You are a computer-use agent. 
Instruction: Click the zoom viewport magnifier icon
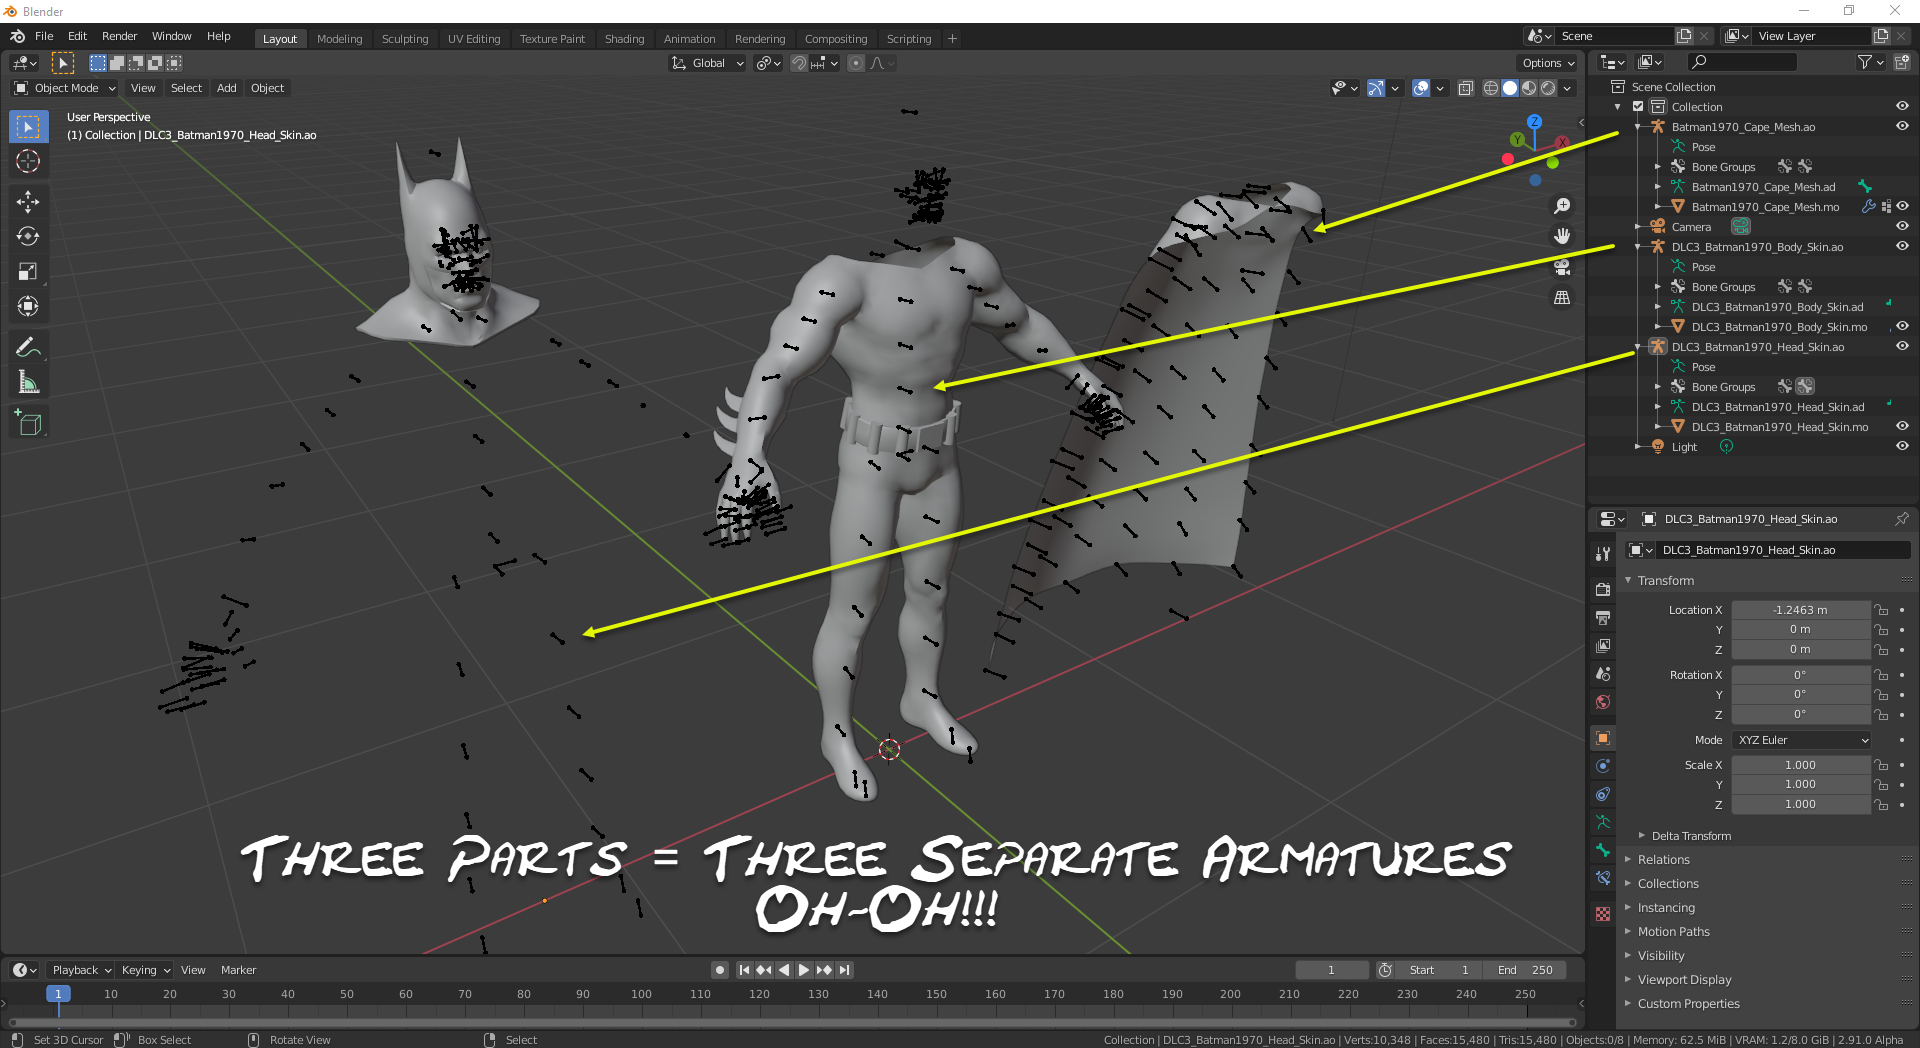(1562, 206)
